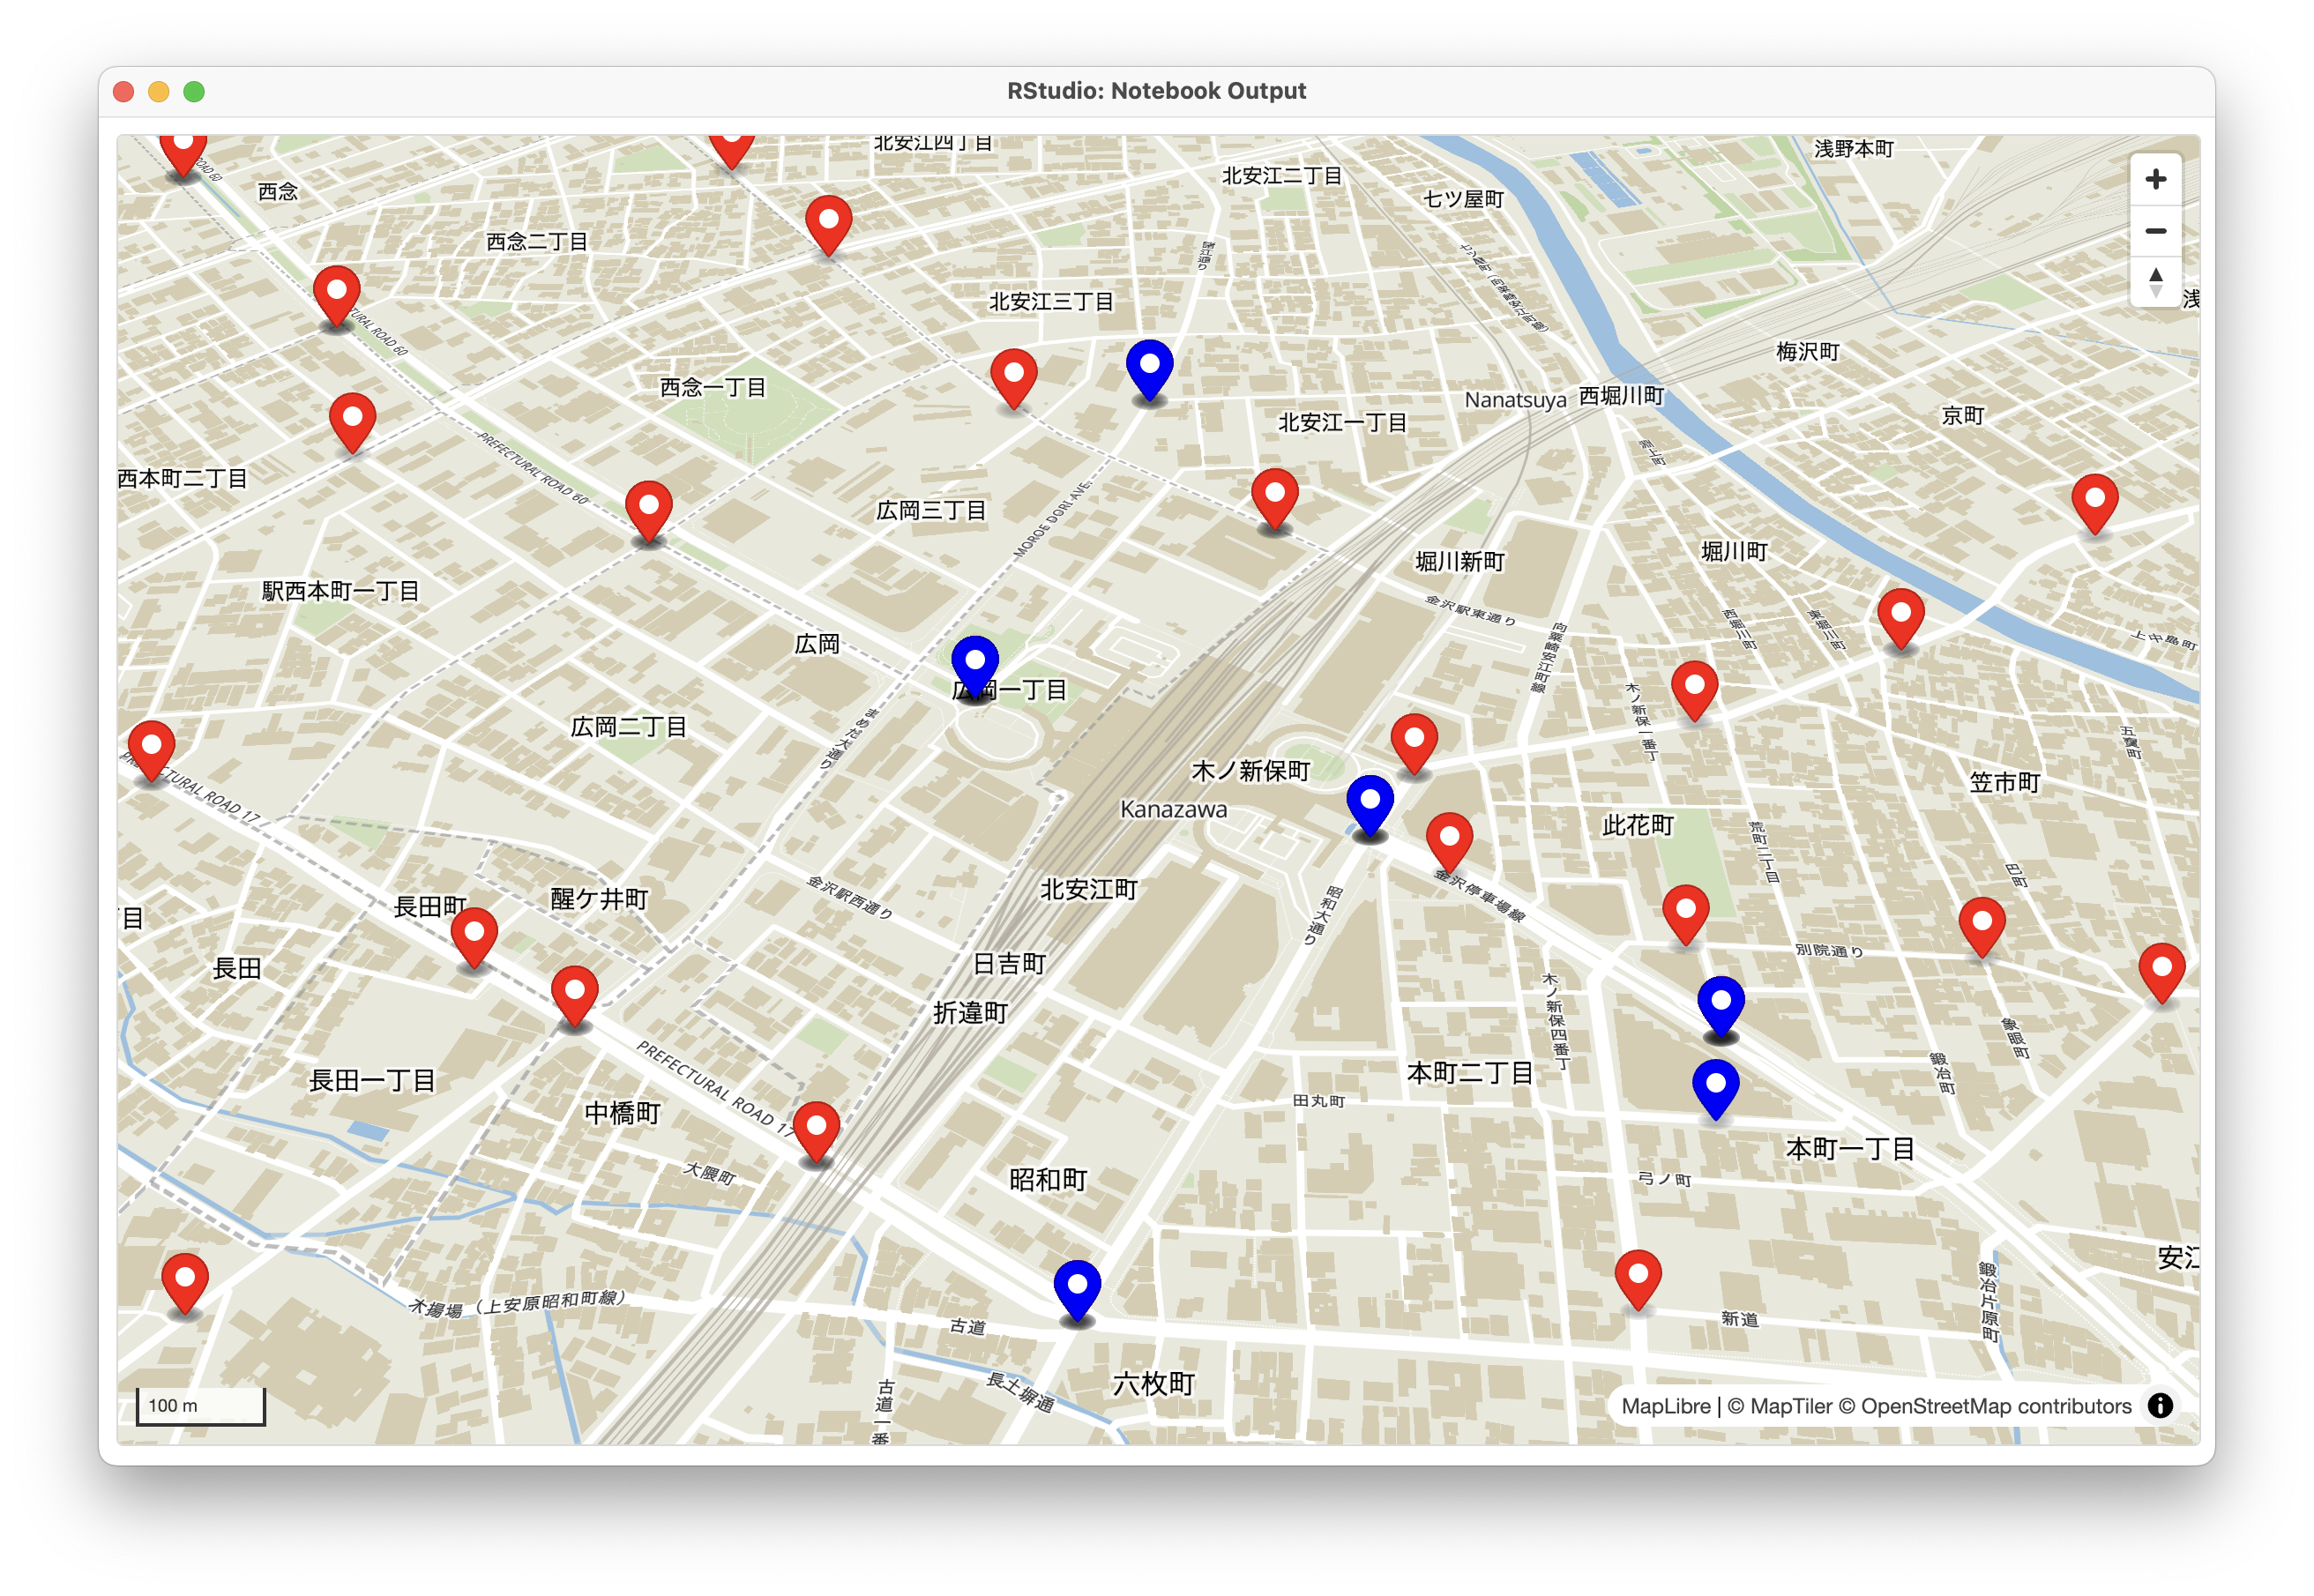Screen dimensions: 2314x1596
Task: Click the lower blue marker above 本町一丁目
Action: [1715, 1089]
